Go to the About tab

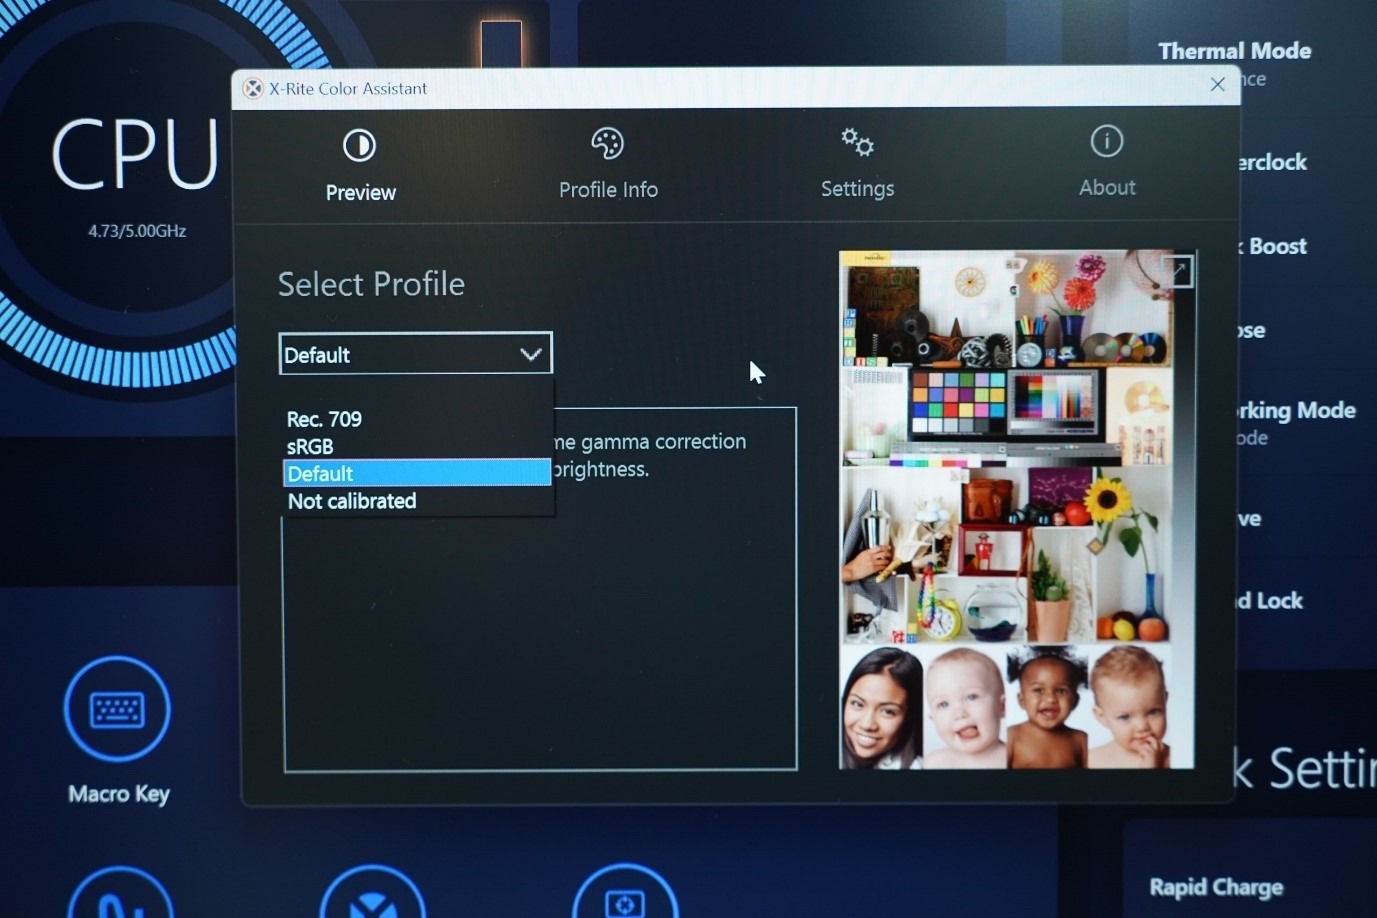tap(1106, 162)
